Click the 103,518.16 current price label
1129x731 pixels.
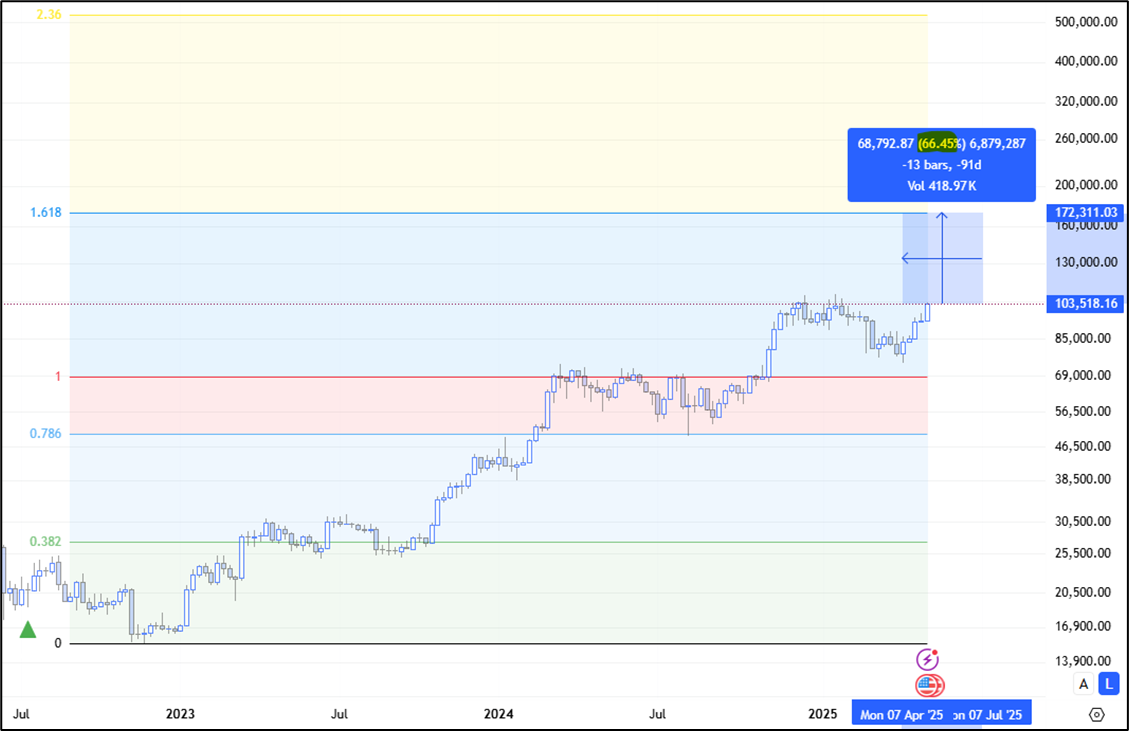click(1085, 304)
